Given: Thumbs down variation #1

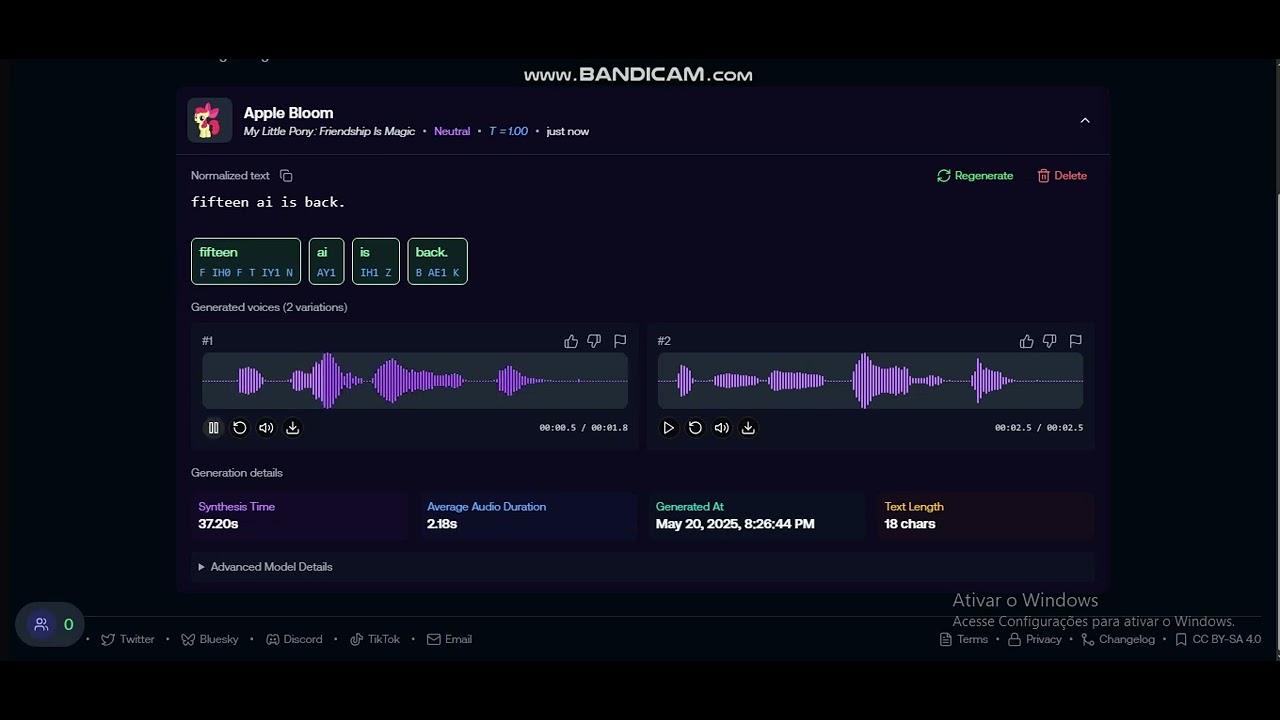Looking at the screenshot, I should tap(594, 341).
